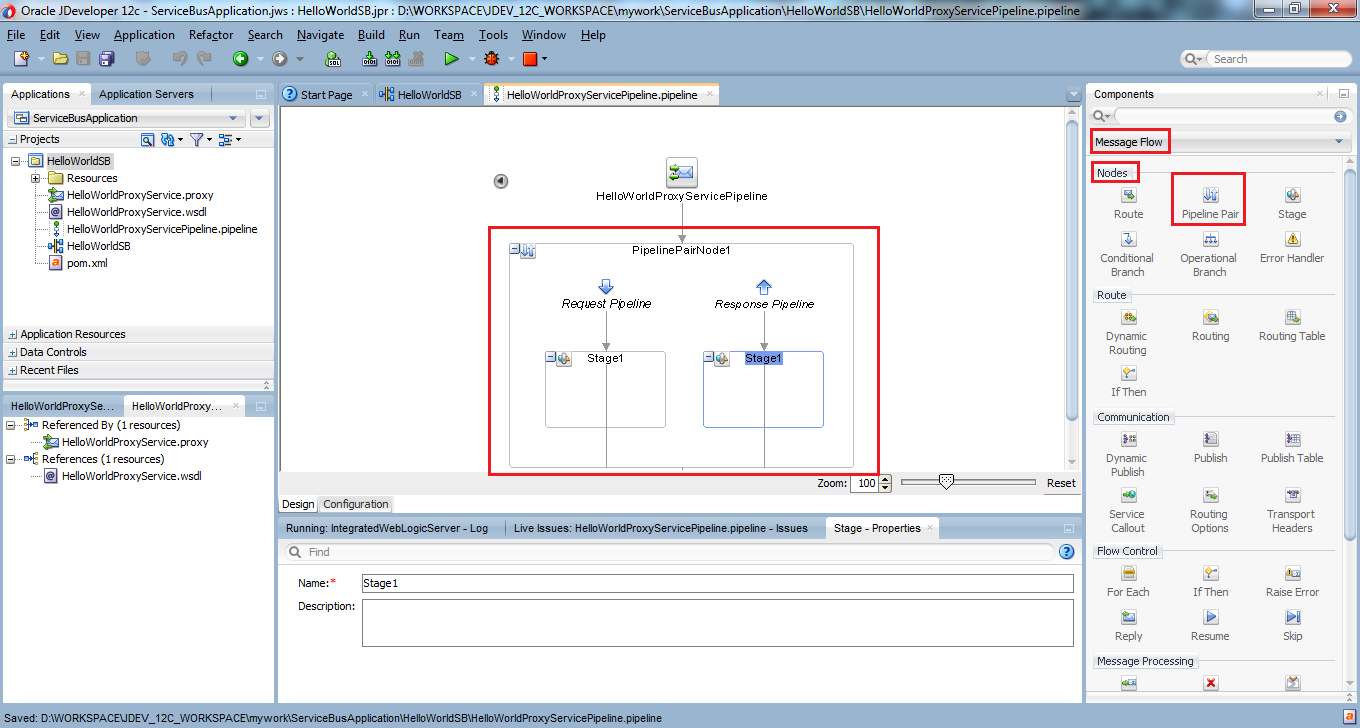Select the For Each component
The width and height of the screenshot is (1360, 728).
(x=1128, y=582)
